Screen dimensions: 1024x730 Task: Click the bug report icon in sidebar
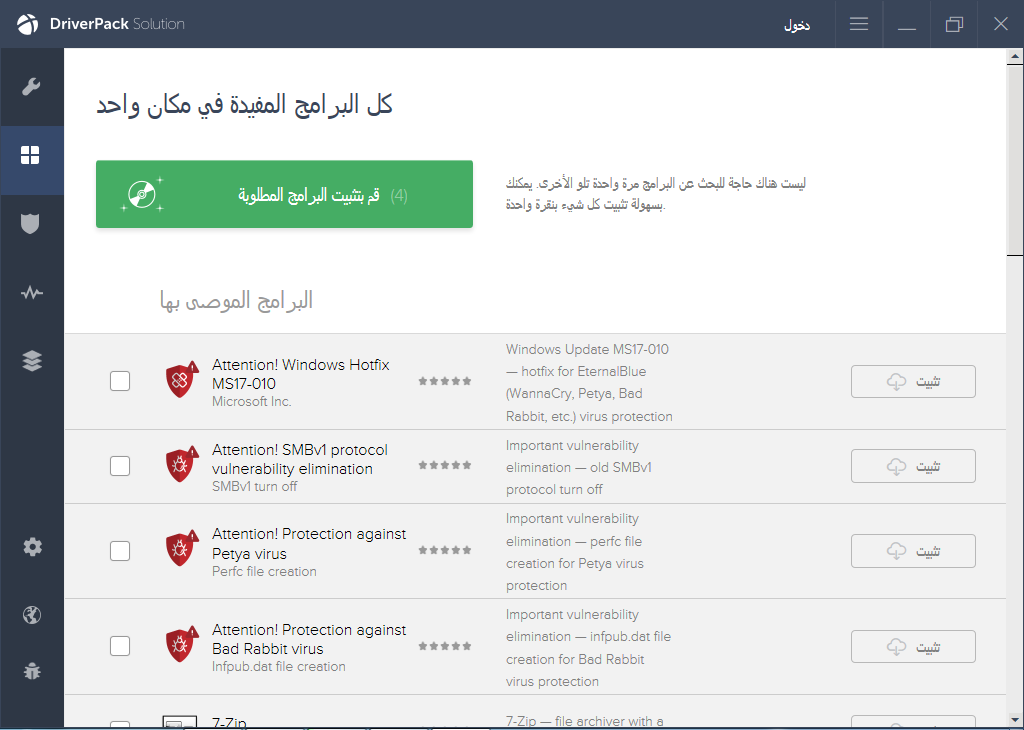(x=32, y=671)
